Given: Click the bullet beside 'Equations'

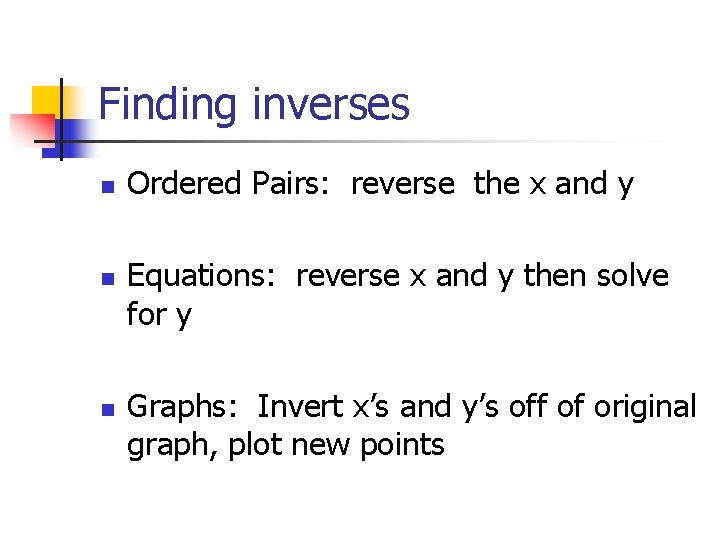Looking at the screenshot, I should pyautogui.click(x=108, y=279).
